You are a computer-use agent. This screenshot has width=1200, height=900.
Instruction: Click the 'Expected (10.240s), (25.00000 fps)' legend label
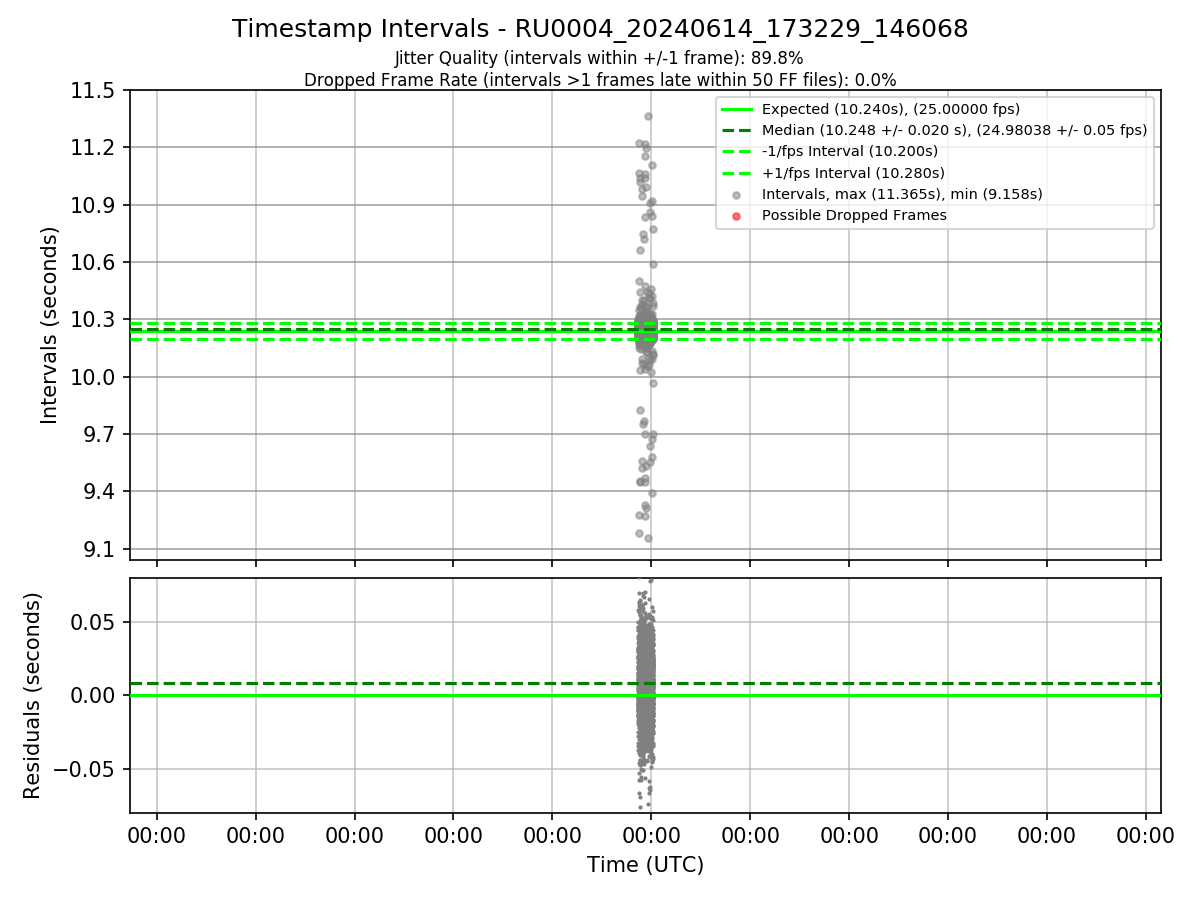890,109
